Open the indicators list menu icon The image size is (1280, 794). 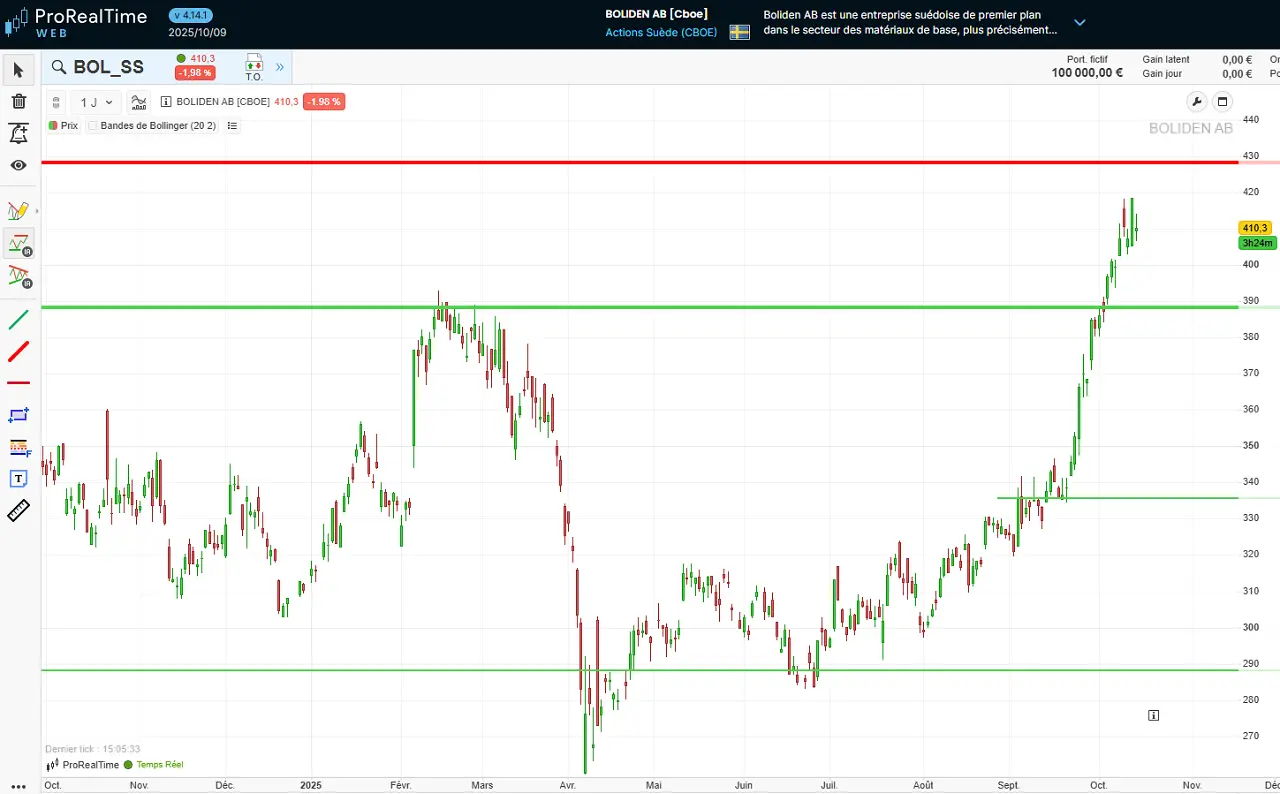click(232, 126)
